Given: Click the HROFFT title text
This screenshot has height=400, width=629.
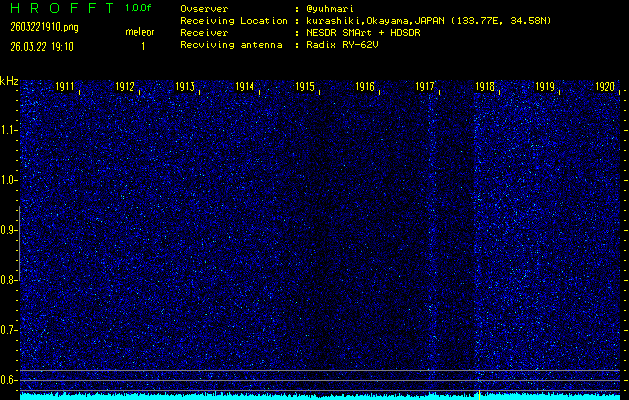Looking at the screenshot, I should click(57, 8).
